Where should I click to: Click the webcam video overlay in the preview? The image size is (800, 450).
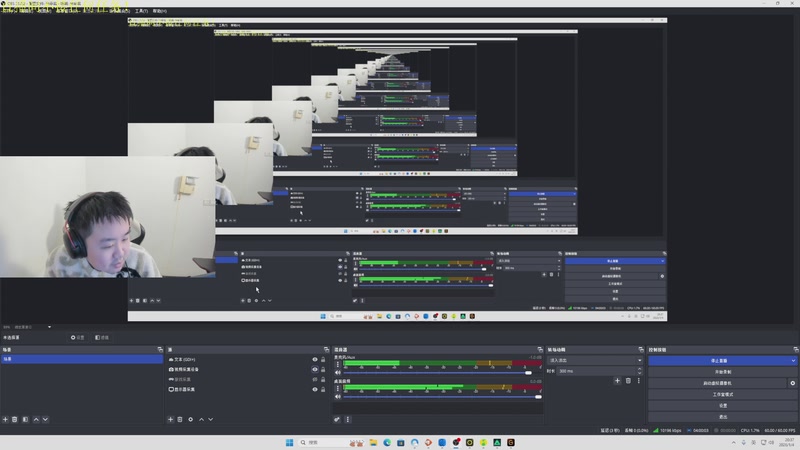(107, 217)
